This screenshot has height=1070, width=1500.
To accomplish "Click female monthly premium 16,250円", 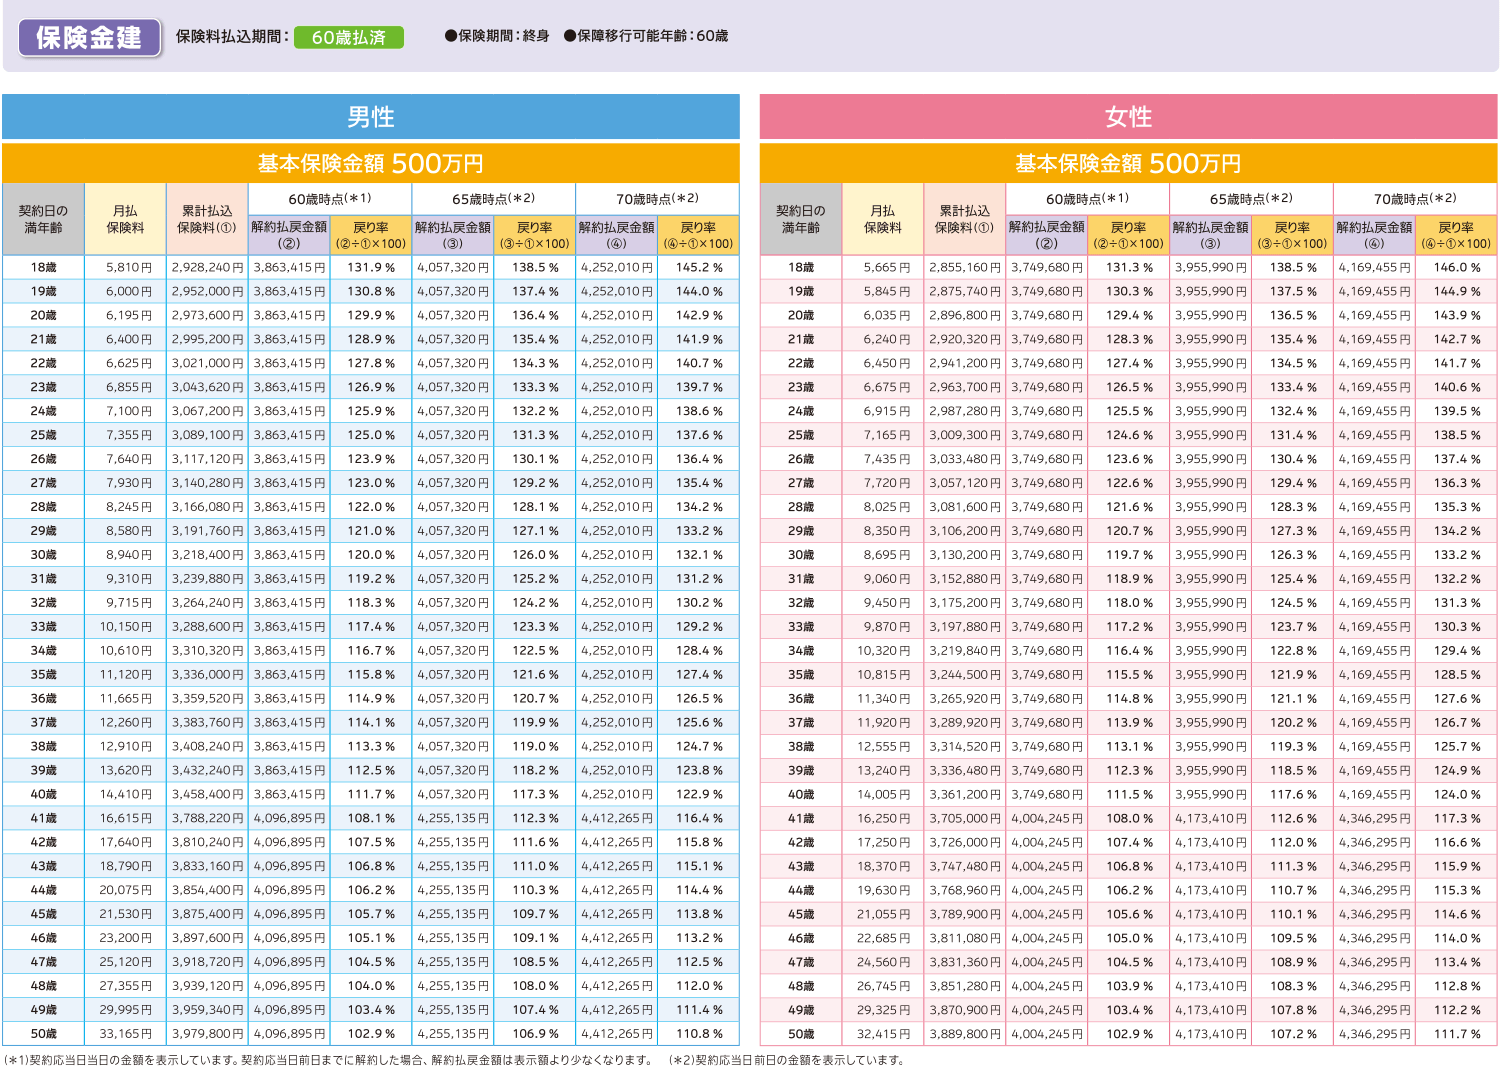I will pos(884,819).
